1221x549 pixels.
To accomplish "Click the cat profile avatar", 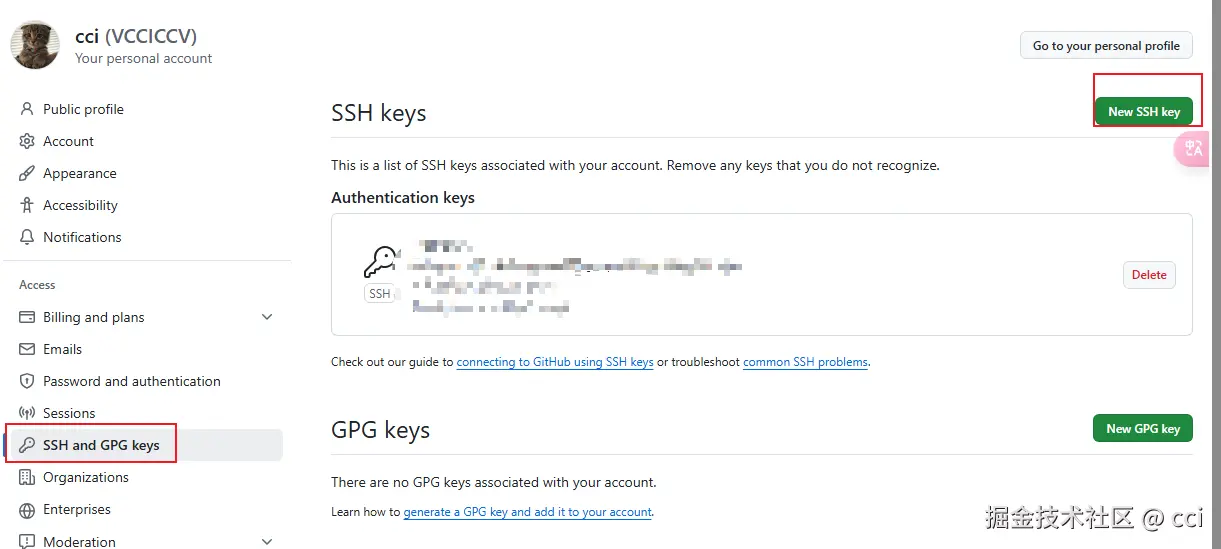I will [35, 45].
